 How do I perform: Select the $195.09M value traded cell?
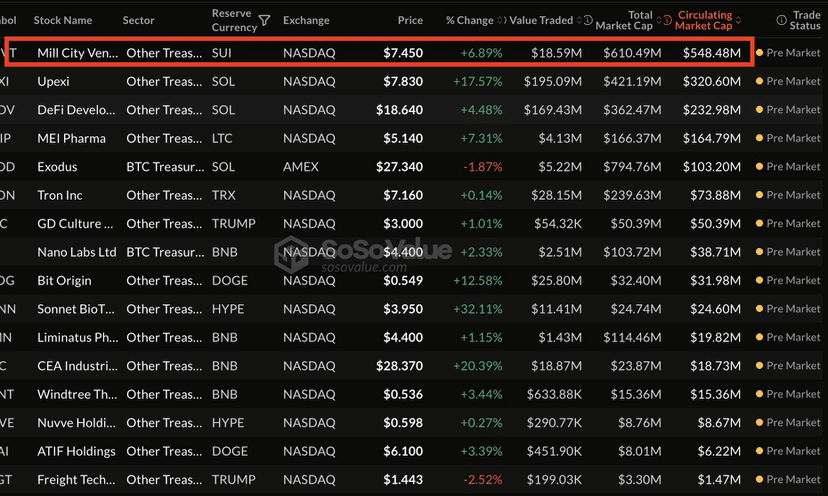coord(552,81)
